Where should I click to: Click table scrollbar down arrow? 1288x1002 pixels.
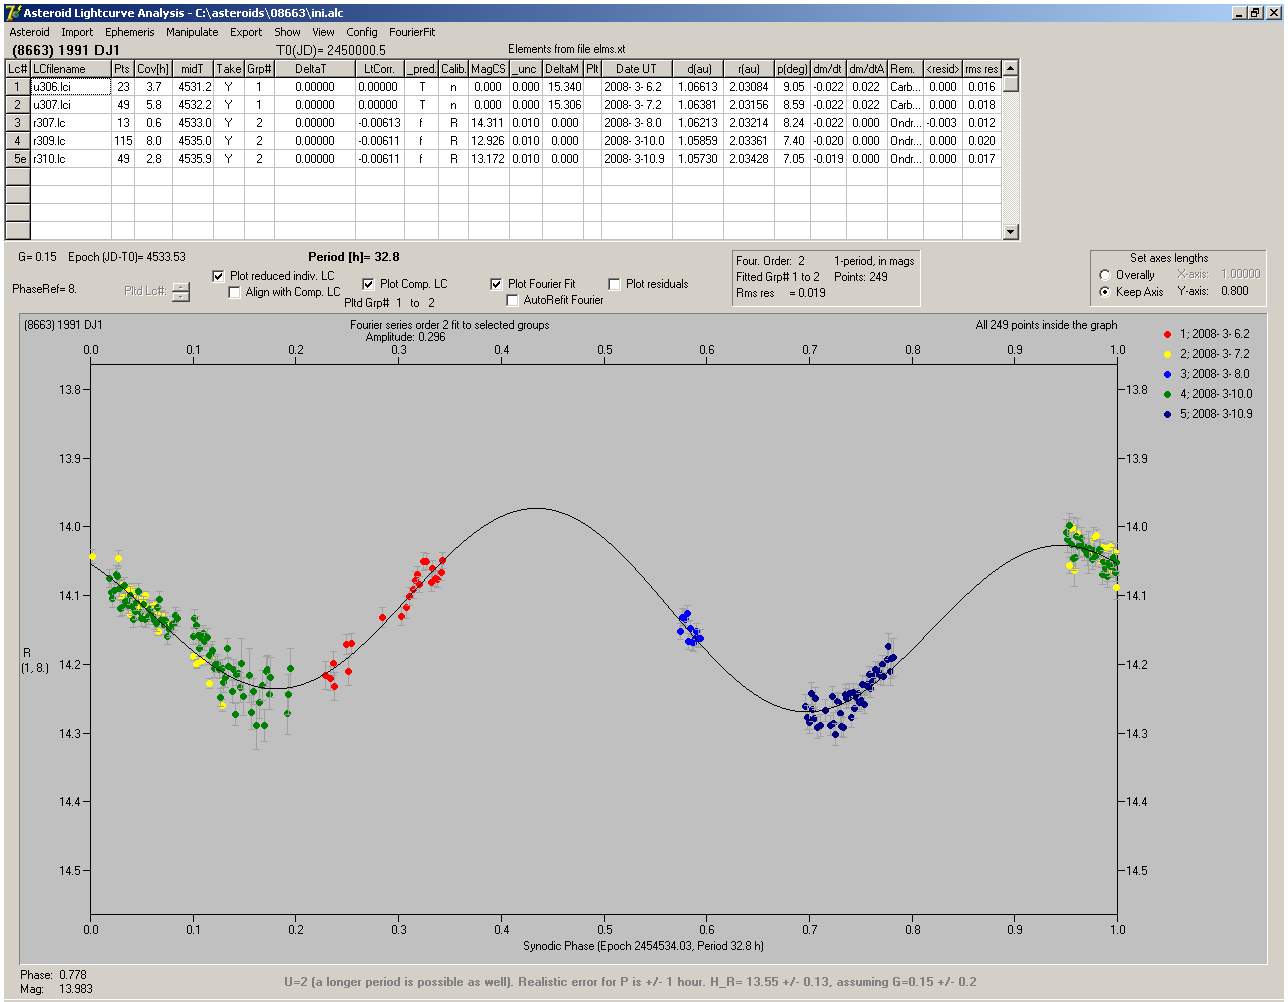[x=1011, y=232]
